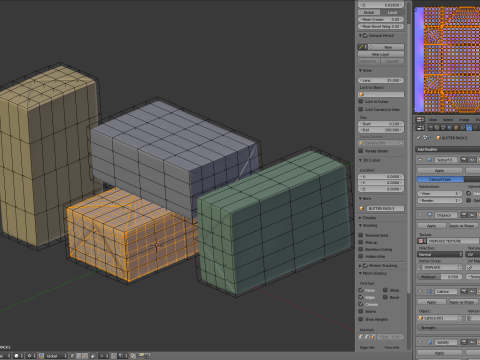Toggle the pin icon beside BUTTER PACK.3
480x360 pixels.
(419, 137)
